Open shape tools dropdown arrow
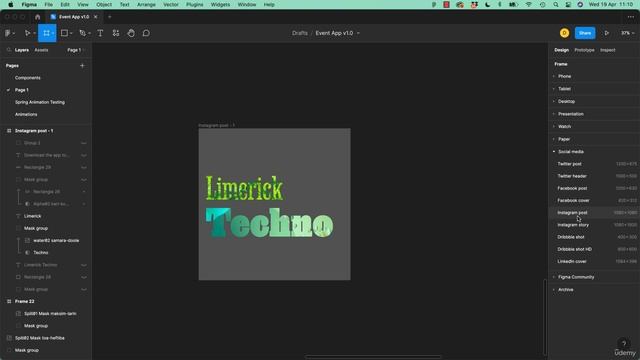 click(71, 33)
